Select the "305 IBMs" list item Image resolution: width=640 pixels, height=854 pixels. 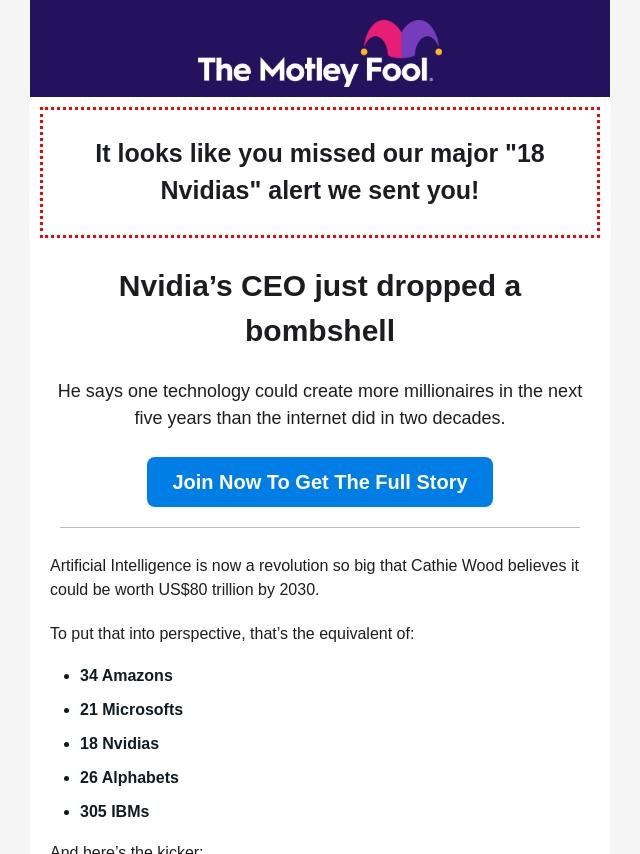(x=114, y=812)
